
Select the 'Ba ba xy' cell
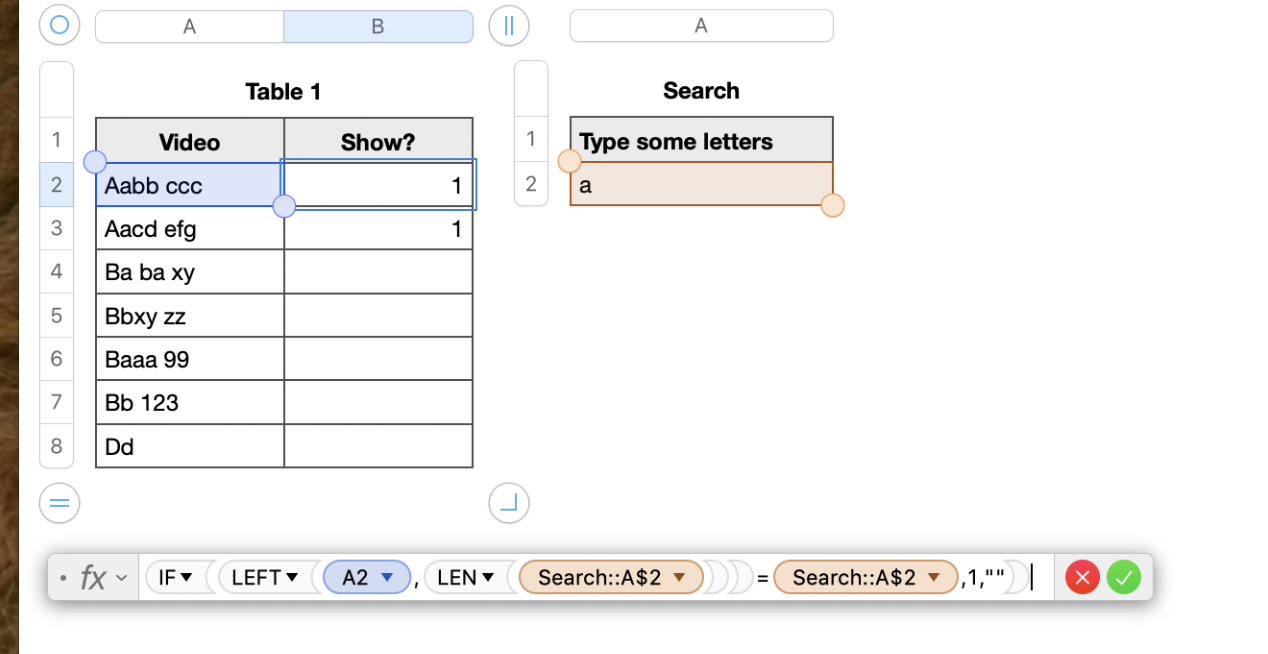click(x=190, y=272)
